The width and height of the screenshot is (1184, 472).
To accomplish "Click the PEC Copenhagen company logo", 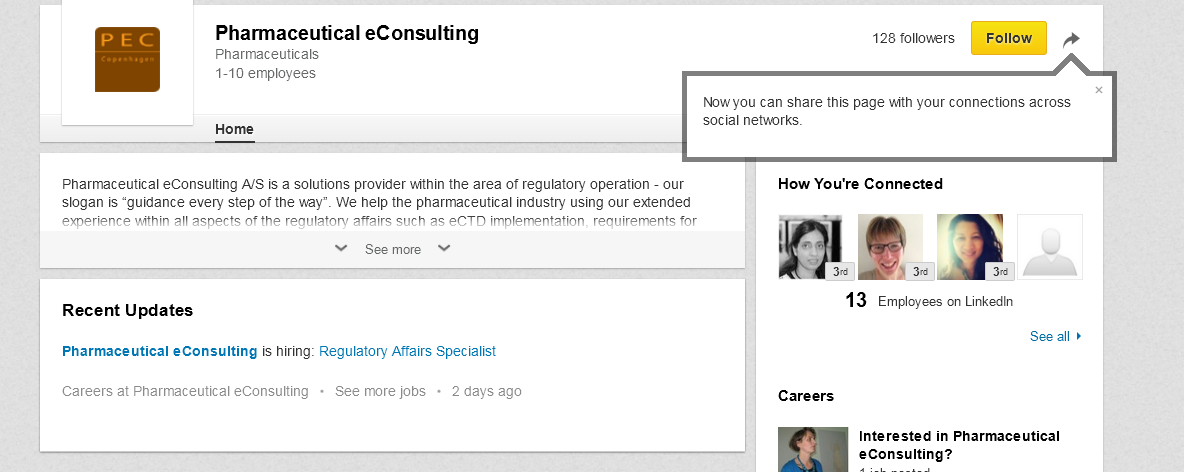I will (x=127, y=60).
